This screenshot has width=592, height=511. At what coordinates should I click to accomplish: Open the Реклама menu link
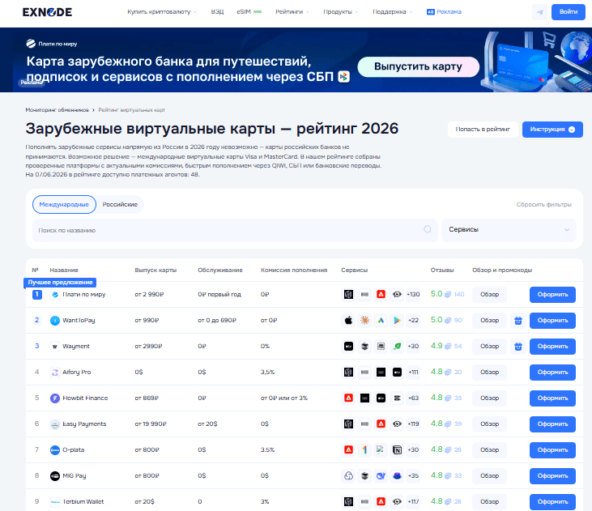point(444,12)
